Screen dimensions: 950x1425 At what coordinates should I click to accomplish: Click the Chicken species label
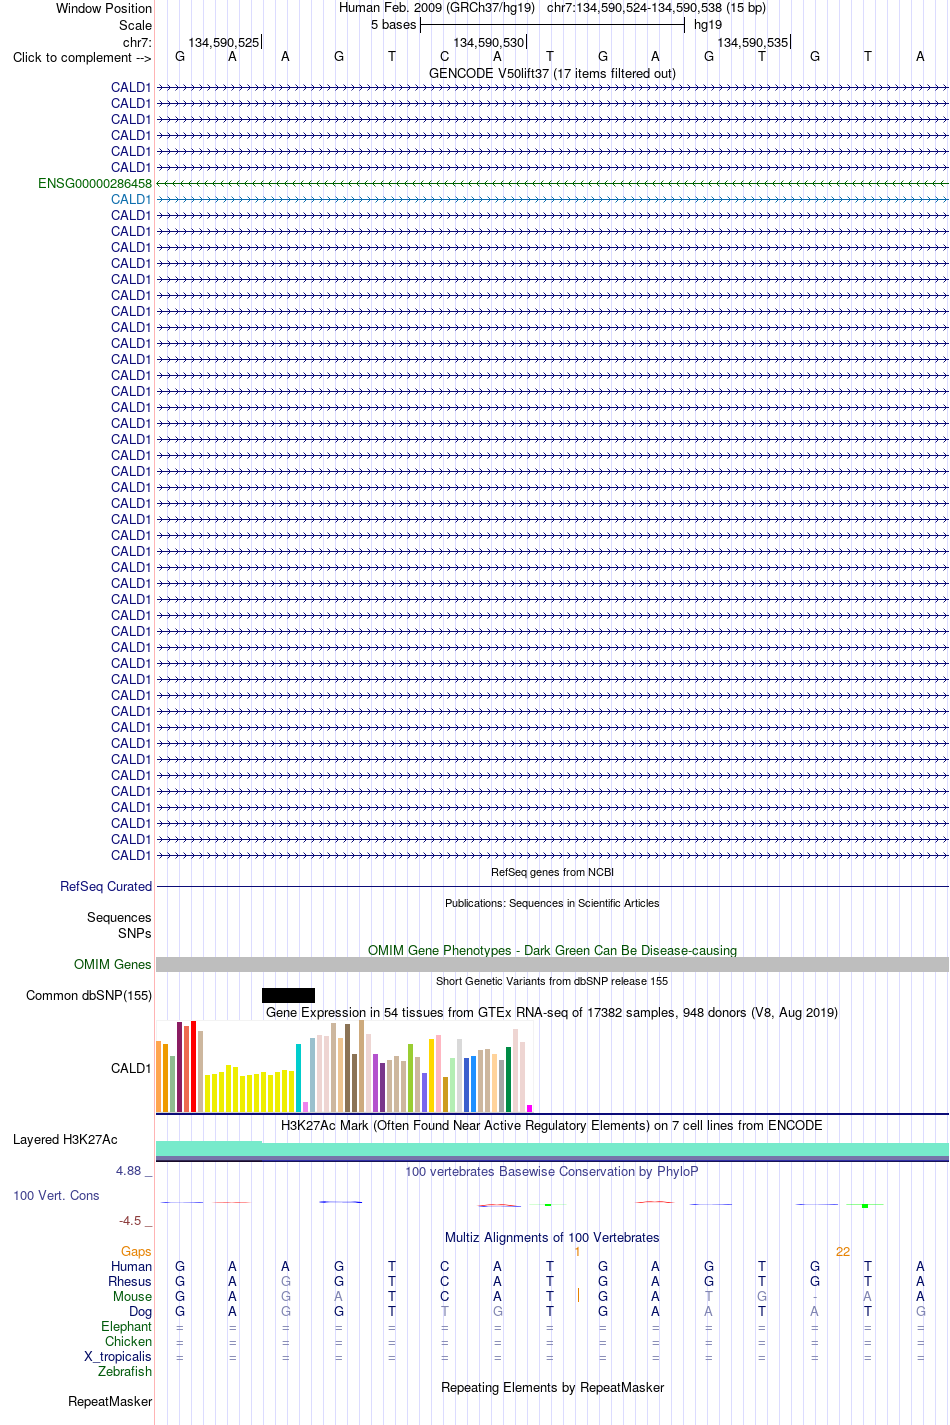point(128,1341)
